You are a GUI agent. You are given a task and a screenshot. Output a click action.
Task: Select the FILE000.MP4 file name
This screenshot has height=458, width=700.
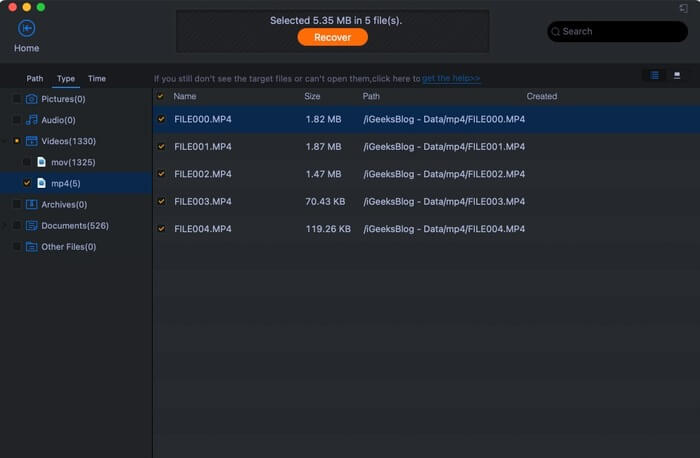[203, 119]
